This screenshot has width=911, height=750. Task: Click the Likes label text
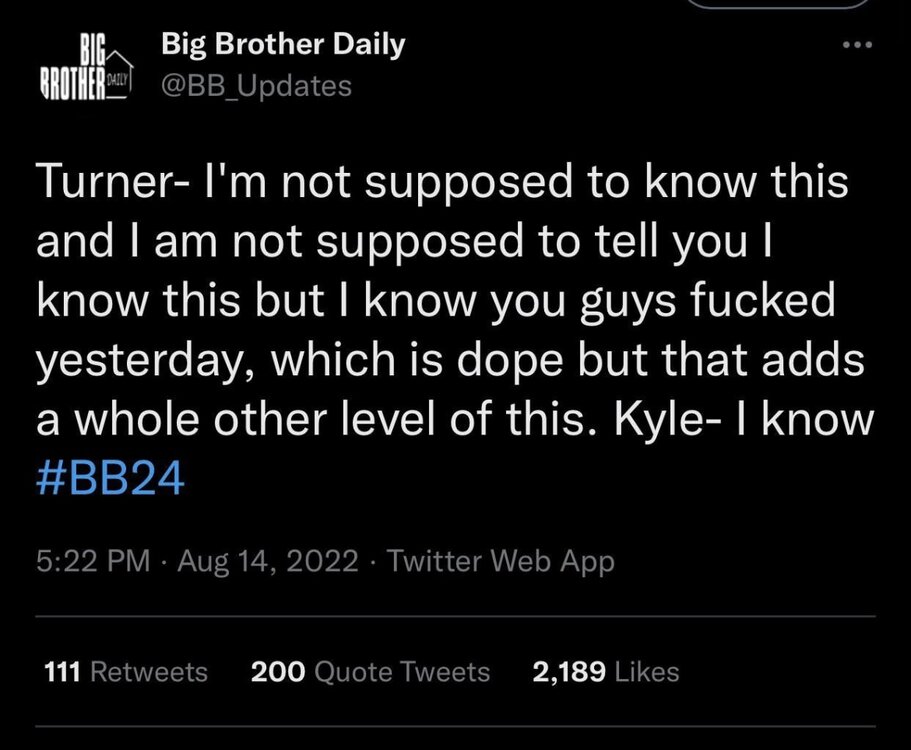click(x=646, y=672)
